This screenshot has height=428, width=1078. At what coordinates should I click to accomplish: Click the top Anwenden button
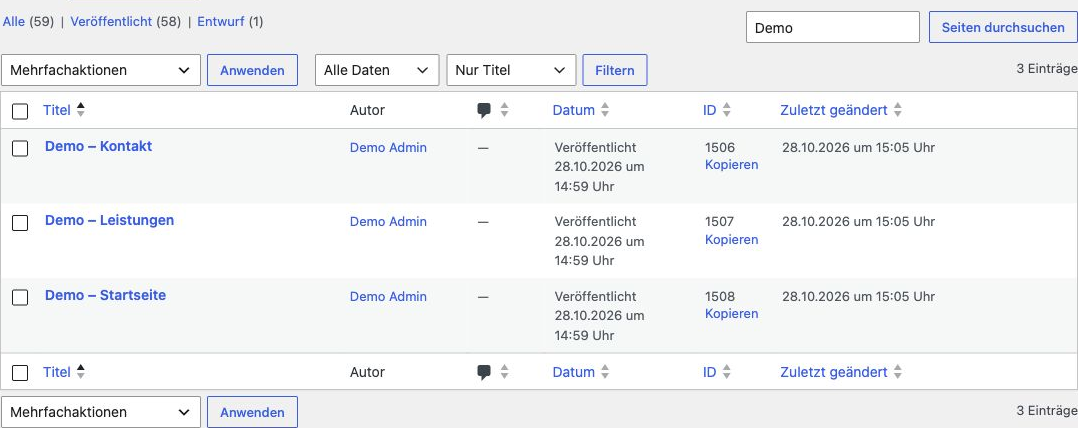click(252, 70)
